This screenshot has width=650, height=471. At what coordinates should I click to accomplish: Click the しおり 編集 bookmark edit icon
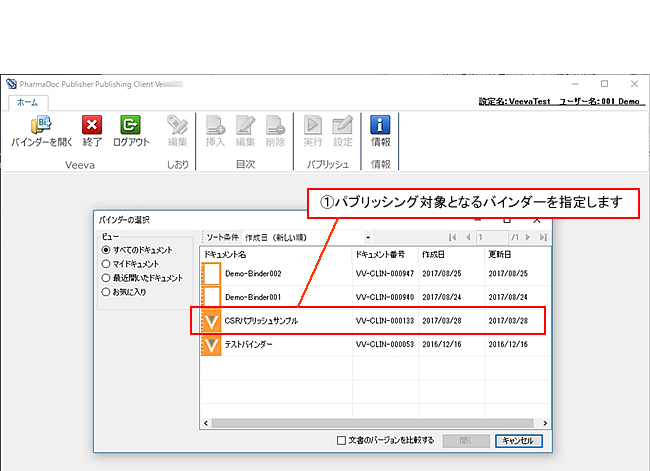tap(177, 125)
